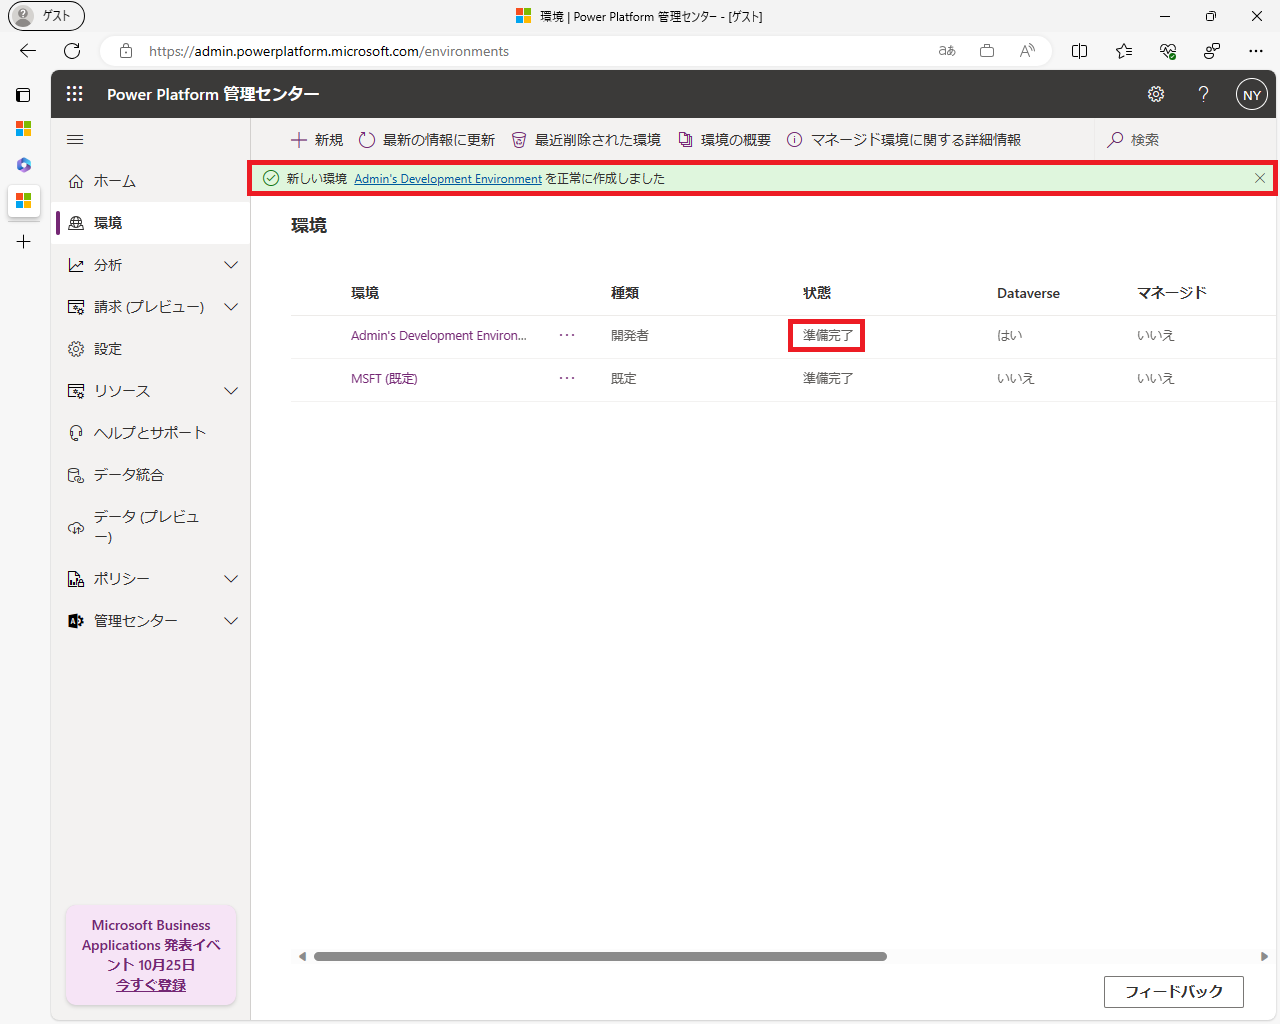The width and height of the screenshot is (1280, 1024).
Task: View site information lock icon
Action: pyautogui.click(x=126, y=51)
